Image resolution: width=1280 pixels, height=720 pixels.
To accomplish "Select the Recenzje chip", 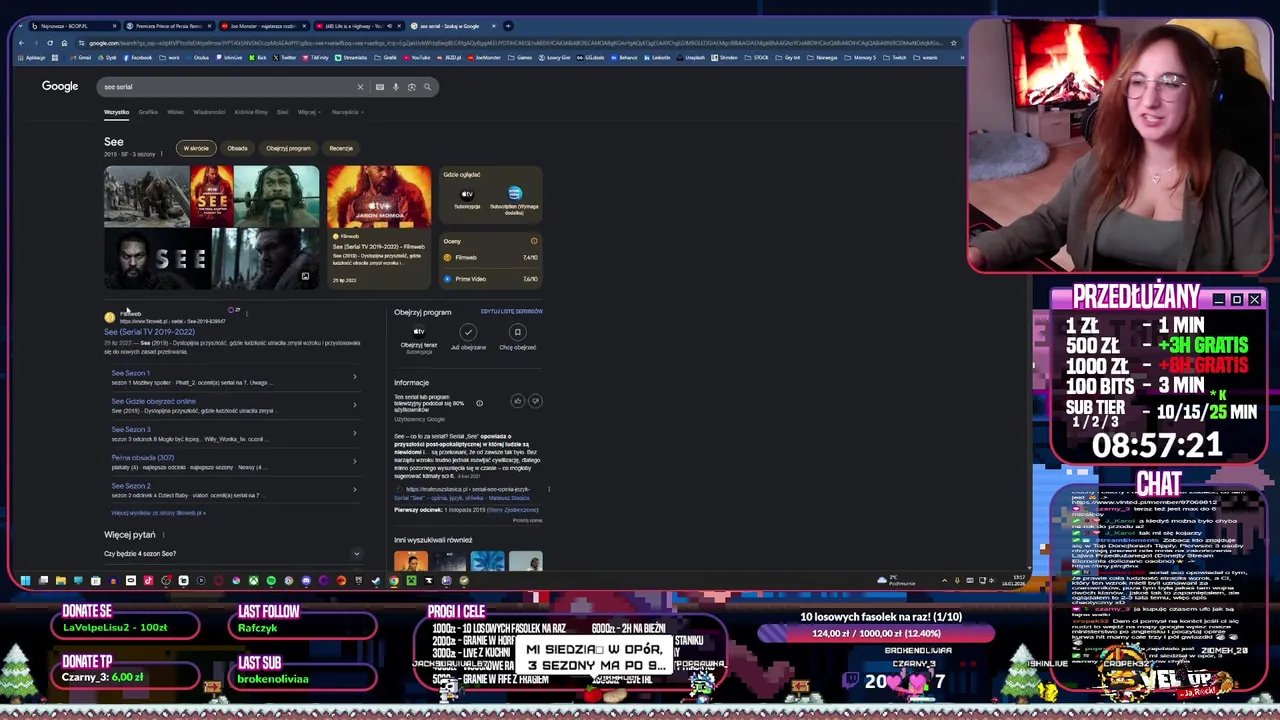I will (341, 148).
